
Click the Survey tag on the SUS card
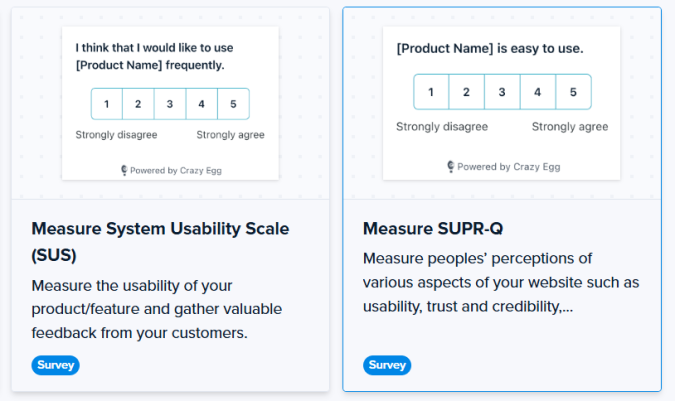point(55,365)
